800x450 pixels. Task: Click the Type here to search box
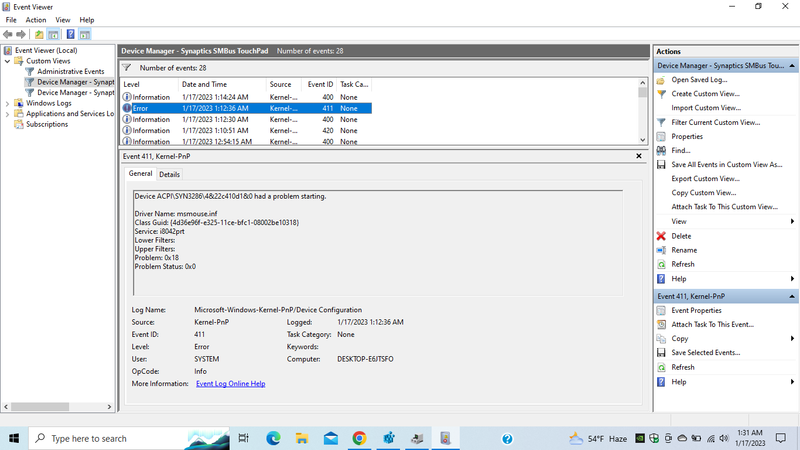[x=129, y=438]
